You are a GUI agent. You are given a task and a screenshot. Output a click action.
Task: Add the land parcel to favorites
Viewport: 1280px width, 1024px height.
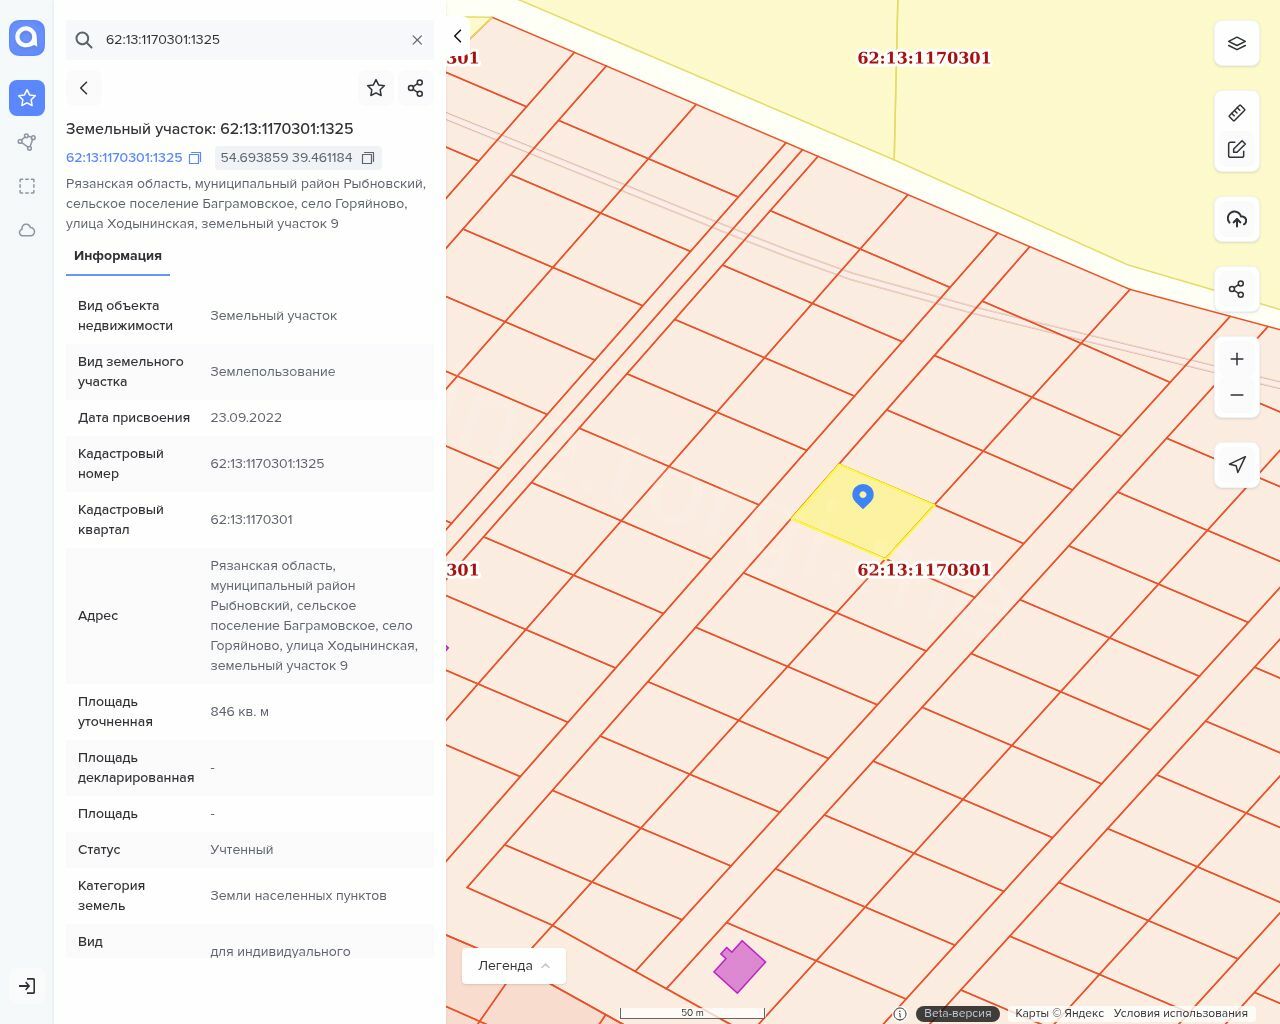pos(376,88)
